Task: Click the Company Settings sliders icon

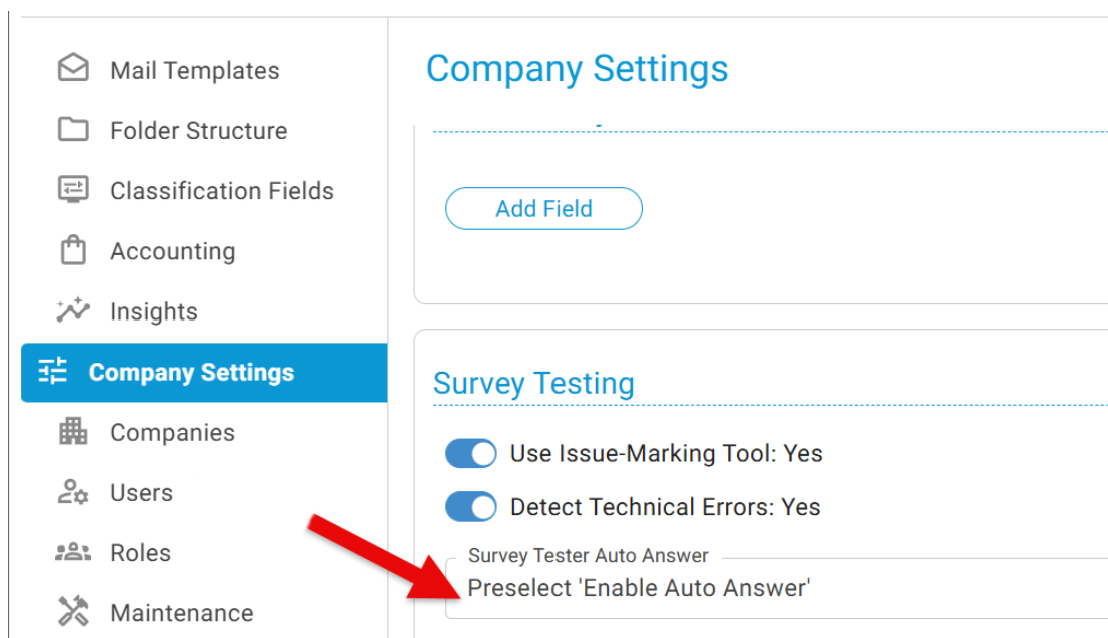Action: point(53,372)
